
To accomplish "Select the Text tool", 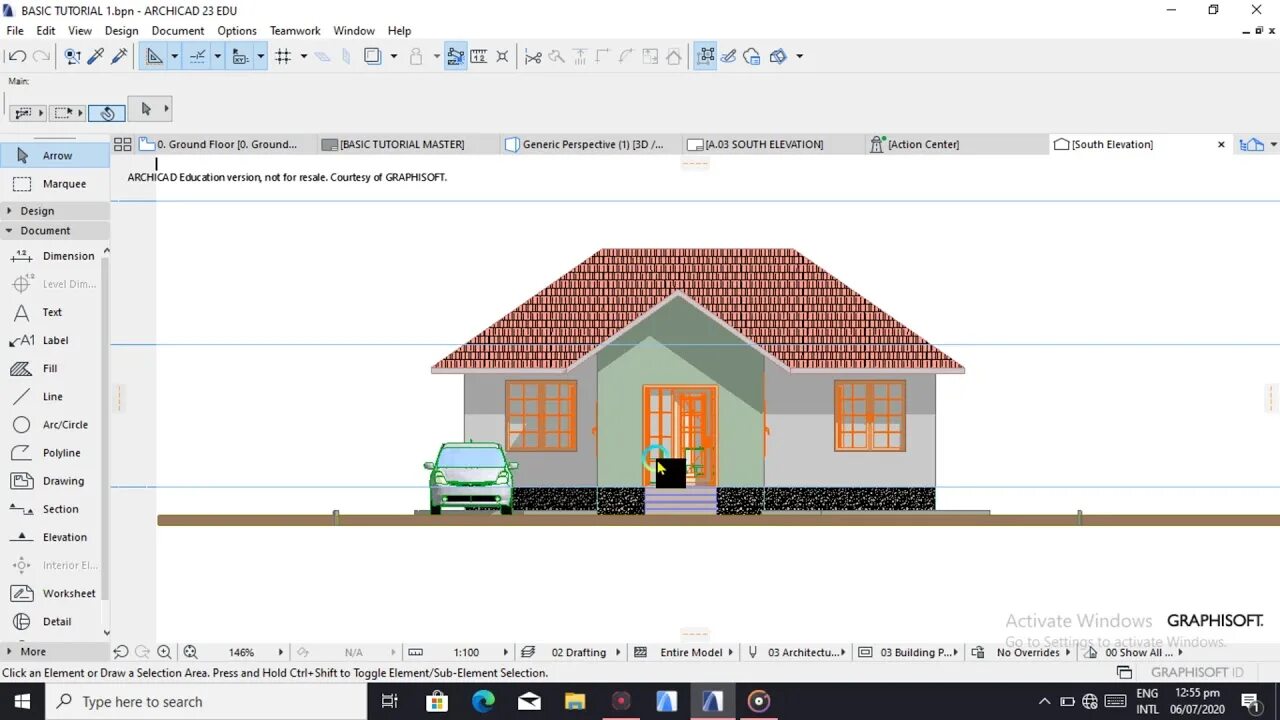I will [52, 312].
